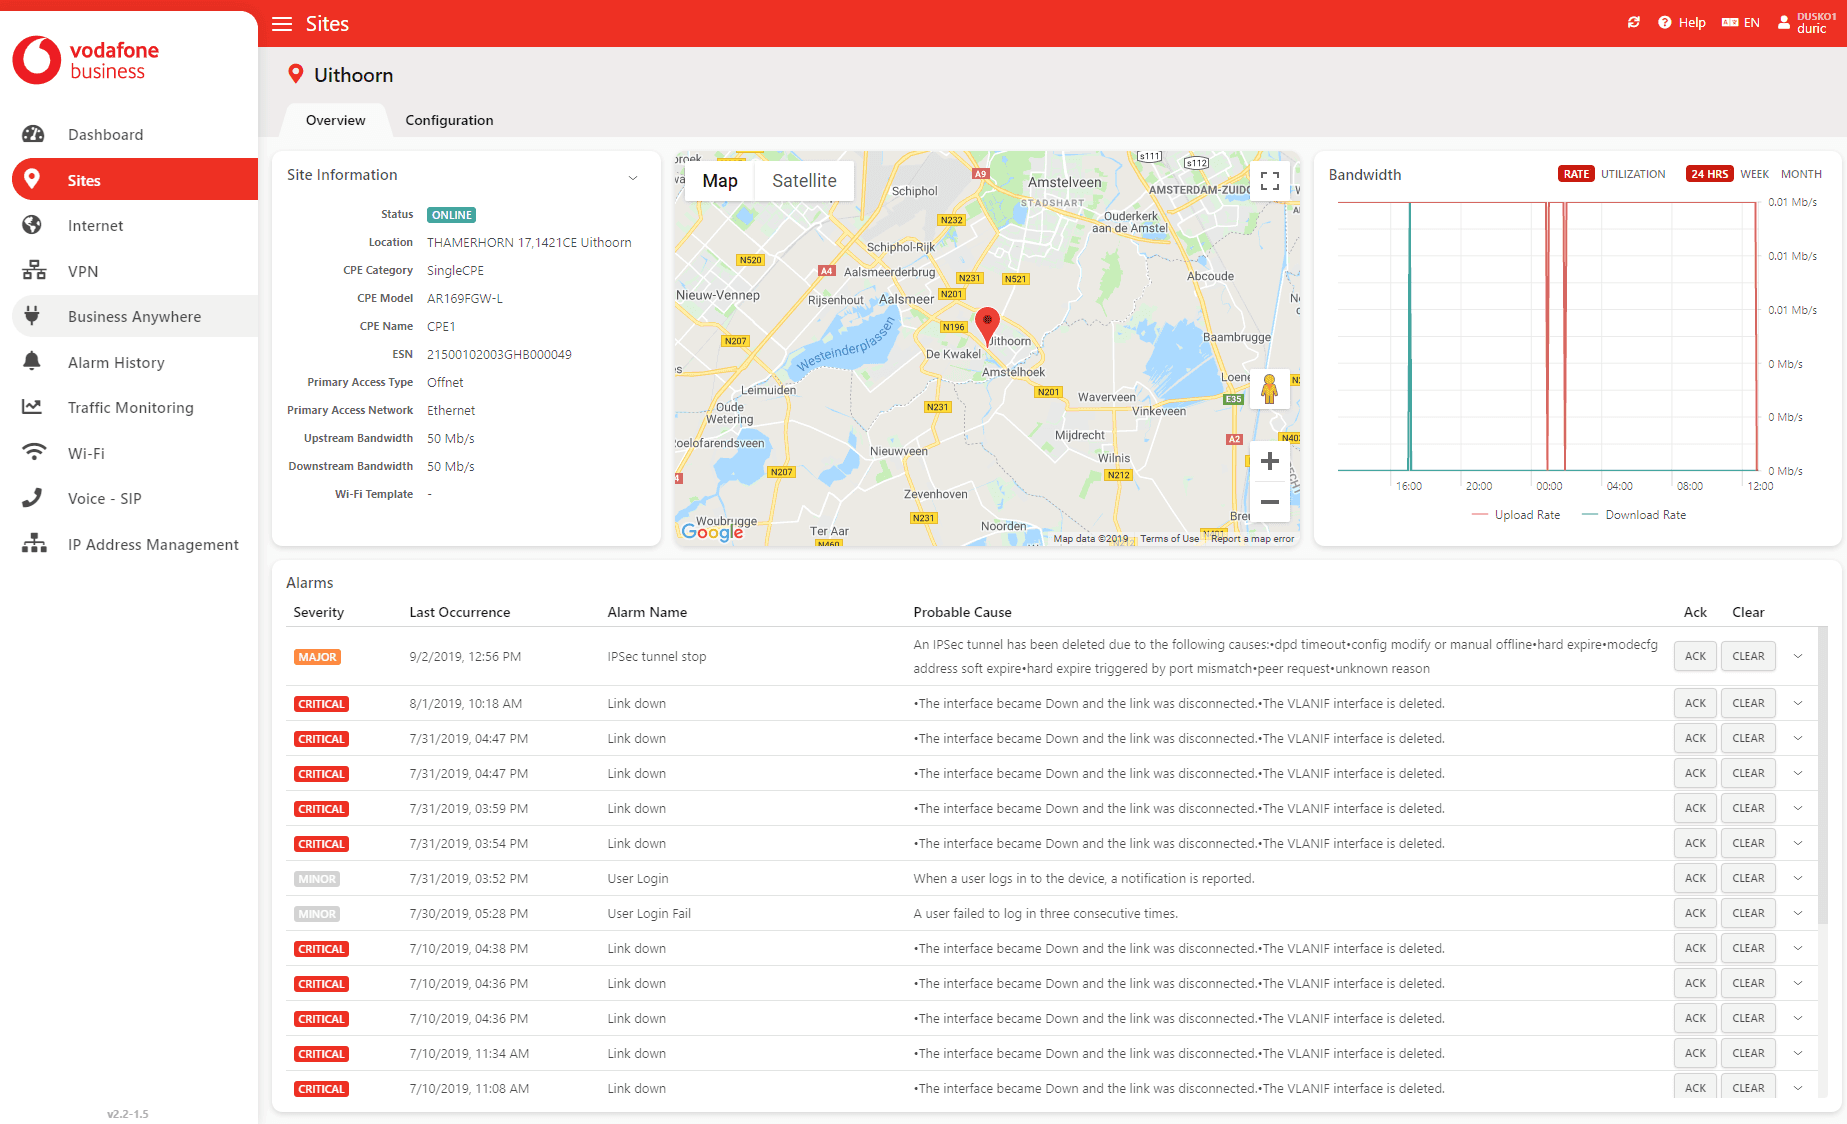1847x1124 pixels.
Task: Open Alarm History via its bell icon
Action: tap(33, 362)
